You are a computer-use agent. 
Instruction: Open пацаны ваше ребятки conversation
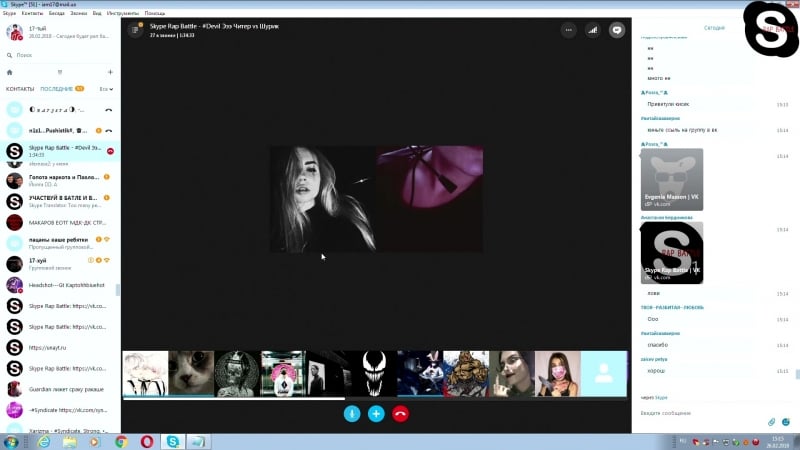coord(60,243)
